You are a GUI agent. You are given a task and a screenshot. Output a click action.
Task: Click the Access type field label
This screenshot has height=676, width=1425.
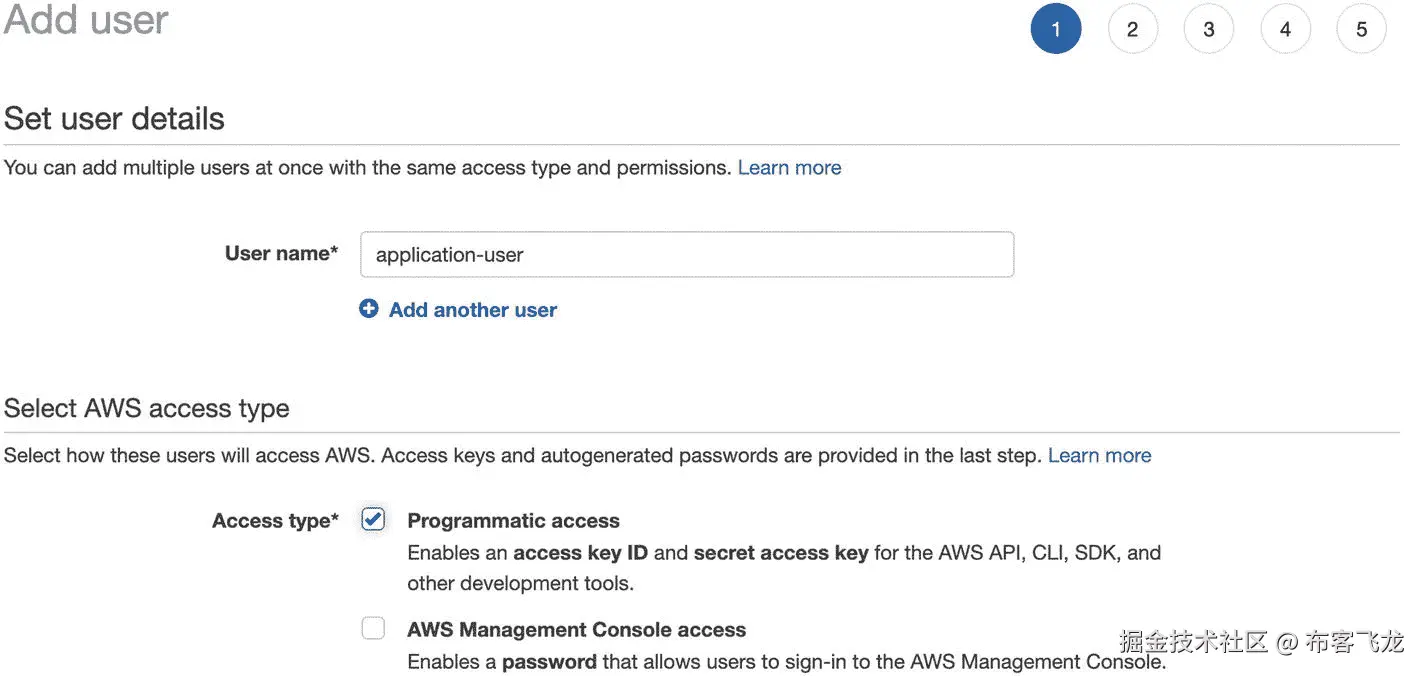(275, 521)
